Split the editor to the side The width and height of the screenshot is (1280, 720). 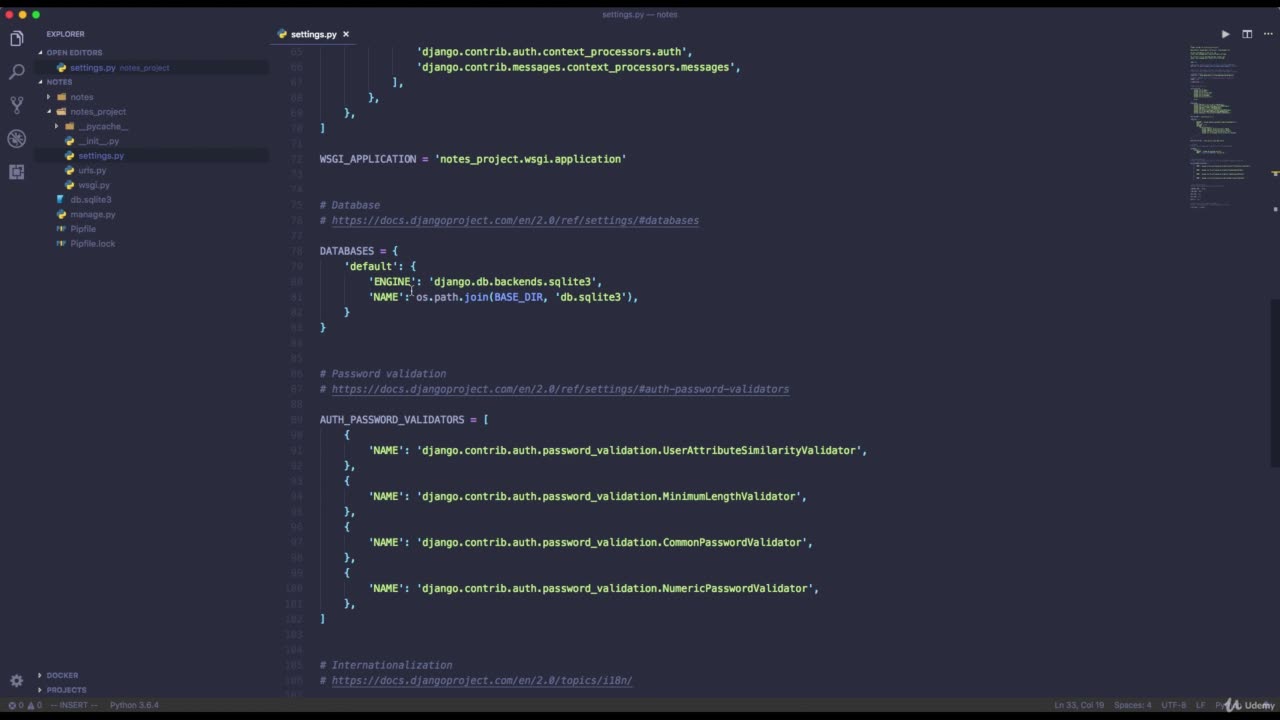(1247, 34)
